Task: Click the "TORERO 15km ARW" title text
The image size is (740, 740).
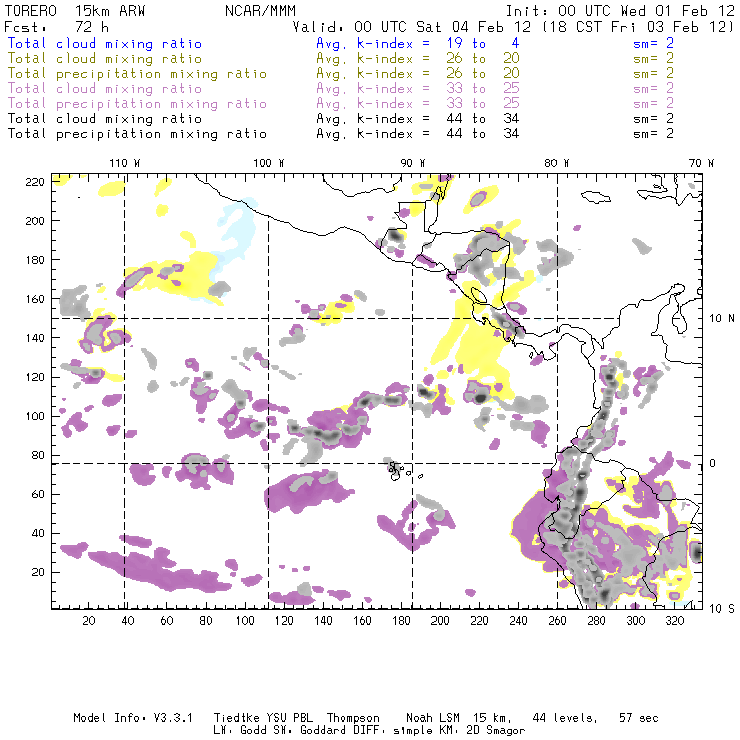Action: [75, 11]
